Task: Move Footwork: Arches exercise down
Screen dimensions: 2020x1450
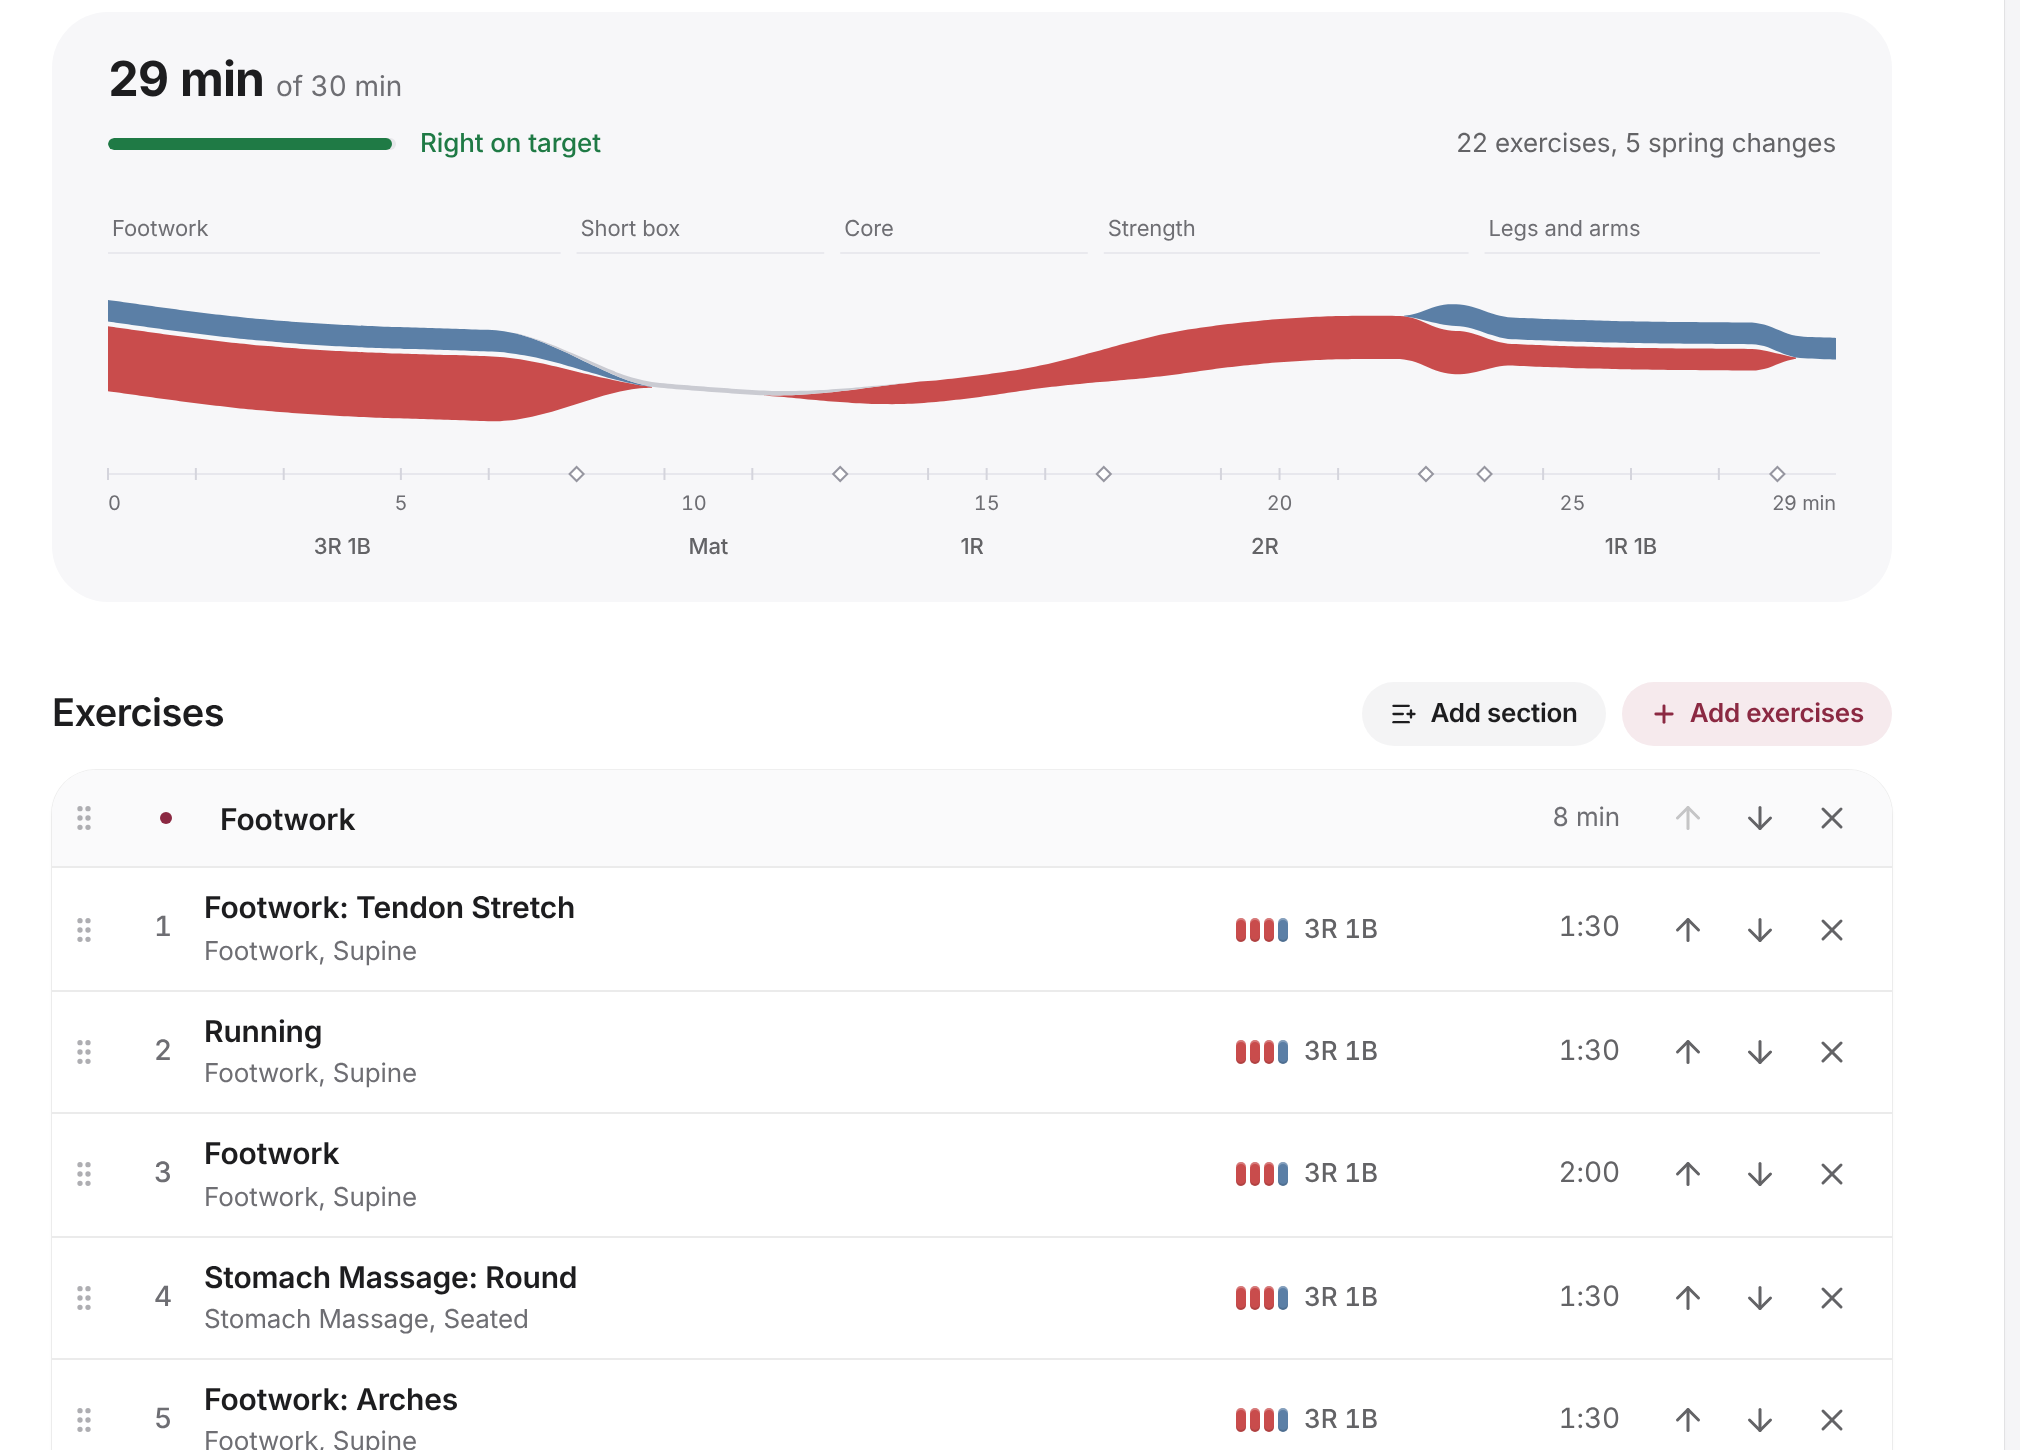Action: click(x=1760, y=1419)
